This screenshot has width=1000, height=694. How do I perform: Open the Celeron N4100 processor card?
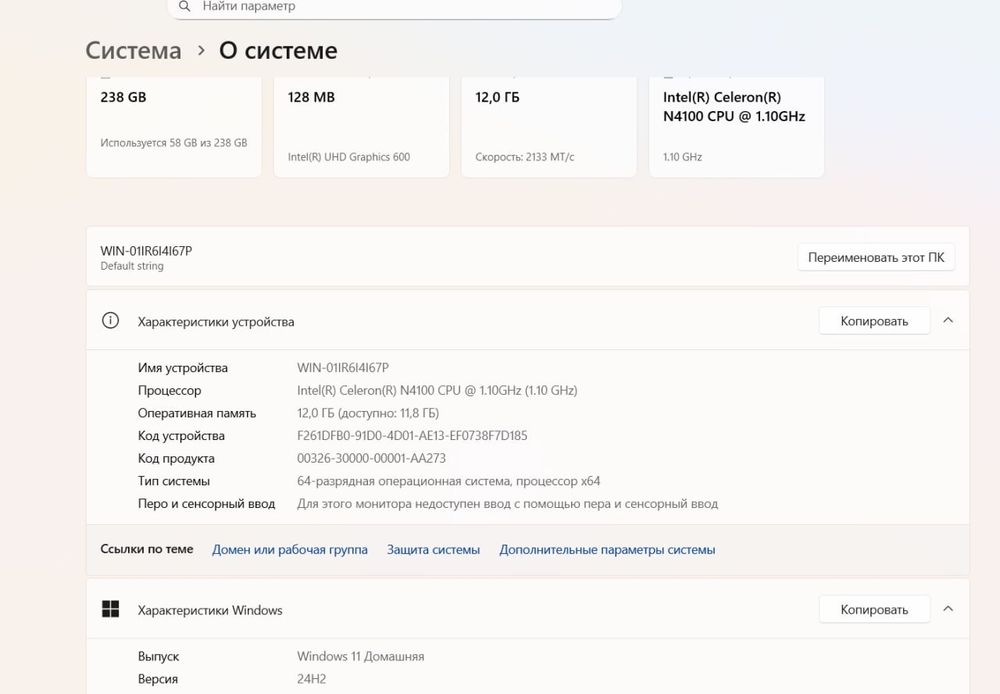pos(736,125)
